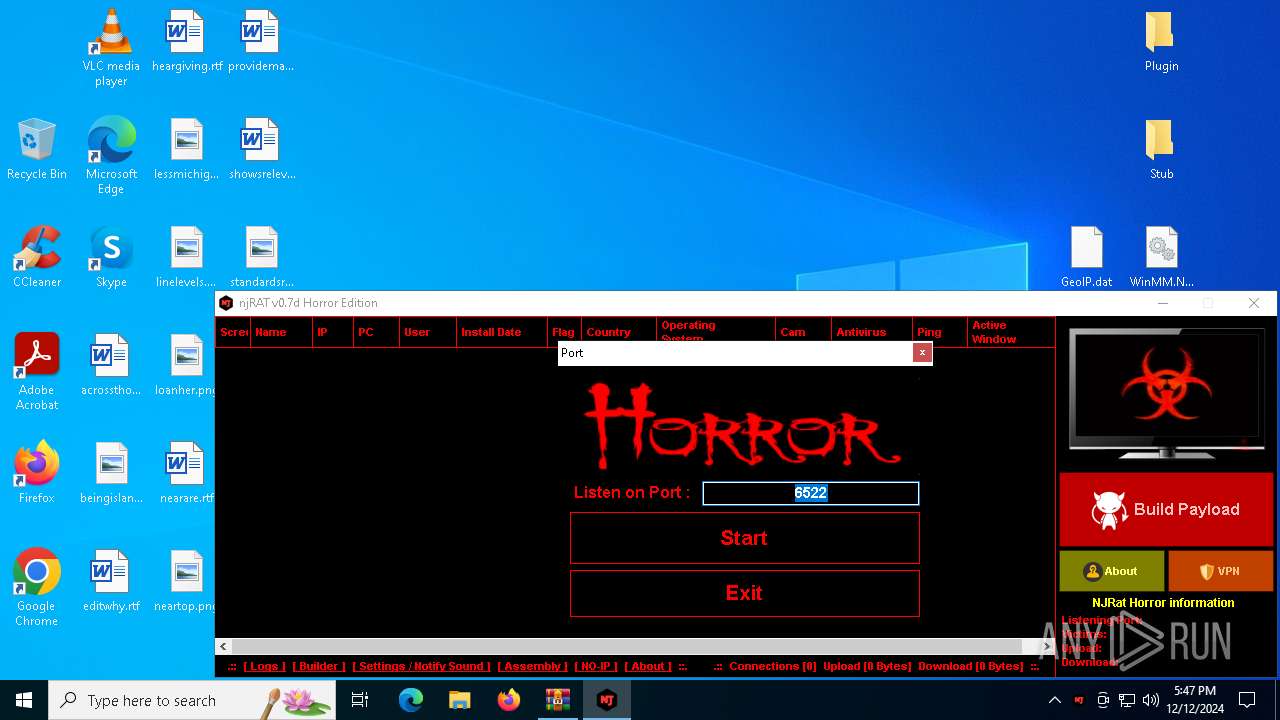Open VLC media player desktop icon
The height and width of the screenshot is (720, 1280).
[x=111, y=47]
